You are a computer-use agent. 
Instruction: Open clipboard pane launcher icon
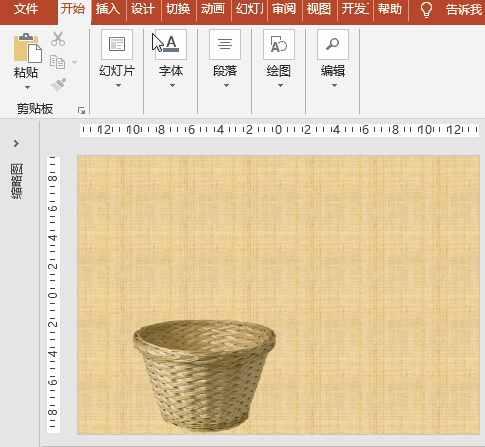pos(81,110)
